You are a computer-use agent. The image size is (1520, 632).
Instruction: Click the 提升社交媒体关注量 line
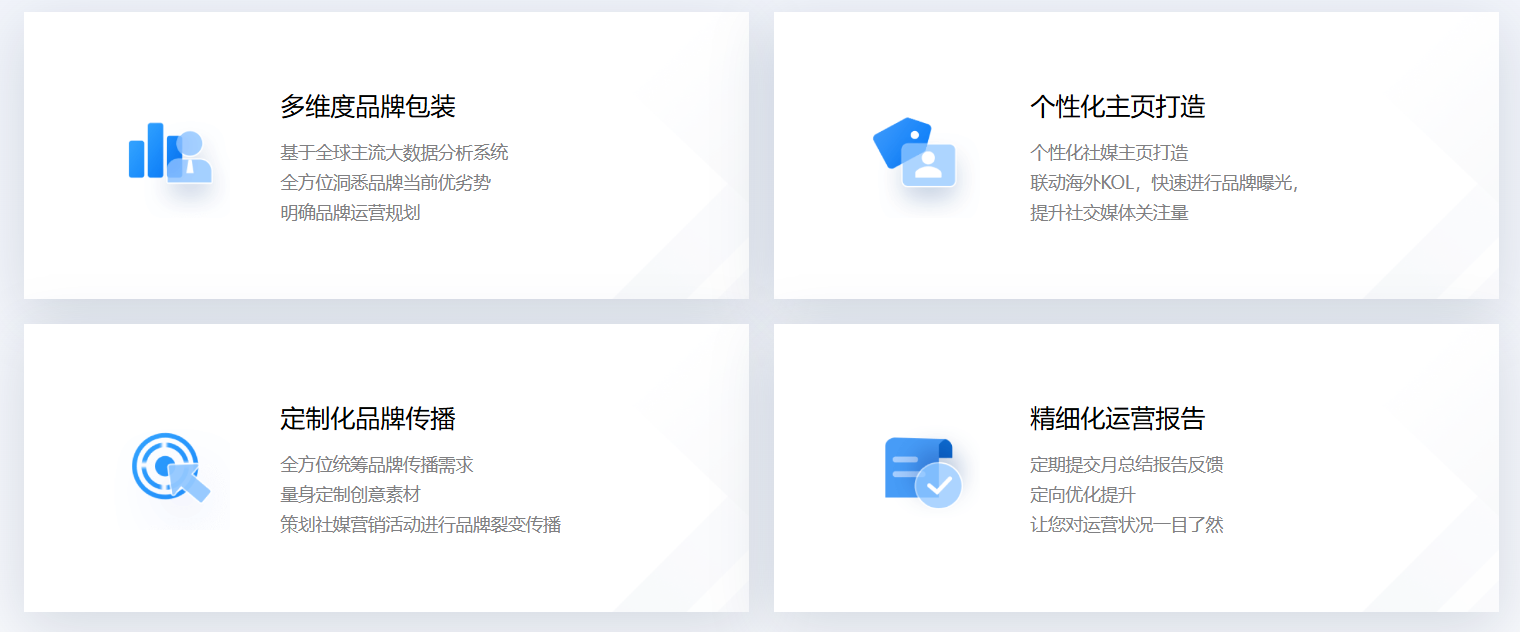coord(1109,213)
